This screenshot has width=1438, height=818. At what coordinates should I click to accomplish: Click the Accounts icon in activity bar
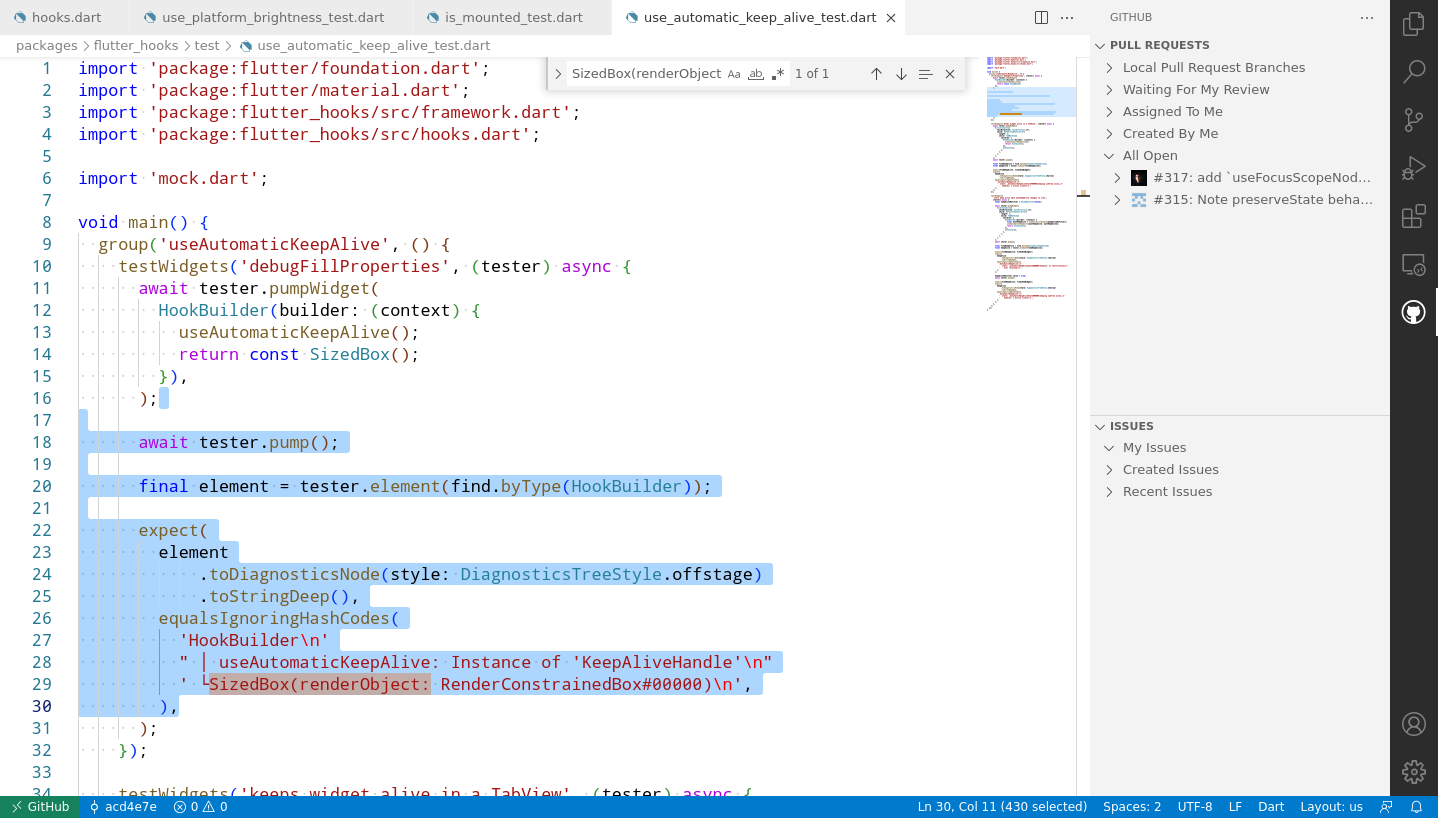[x=1413, y=724]
